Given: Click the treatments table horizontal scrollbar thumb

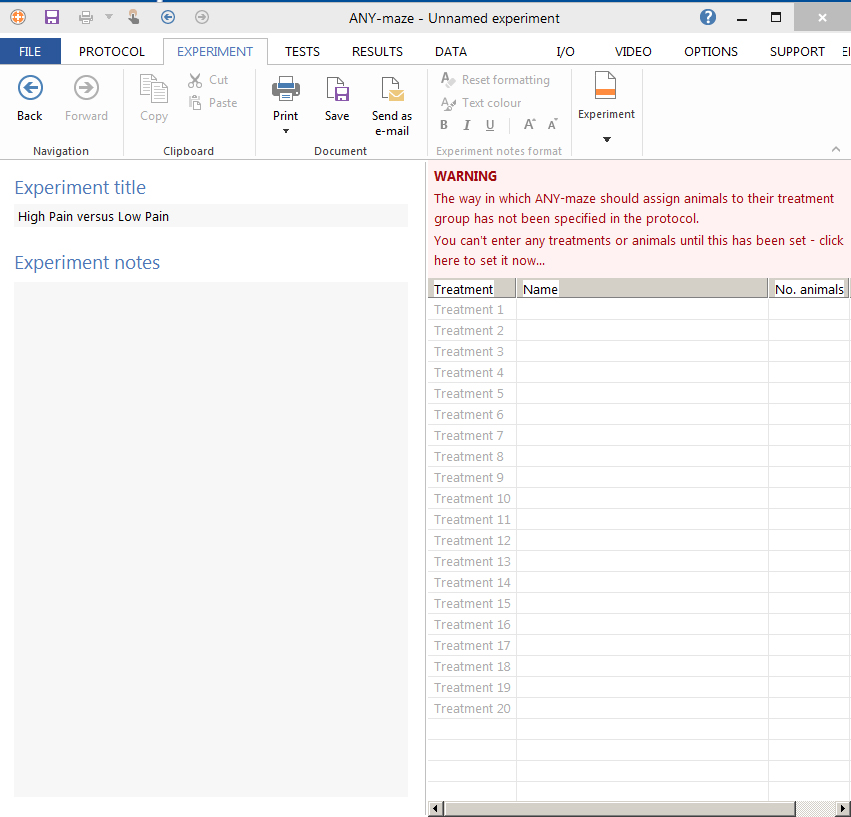Looking at the screenshot, I should [620, 808].
